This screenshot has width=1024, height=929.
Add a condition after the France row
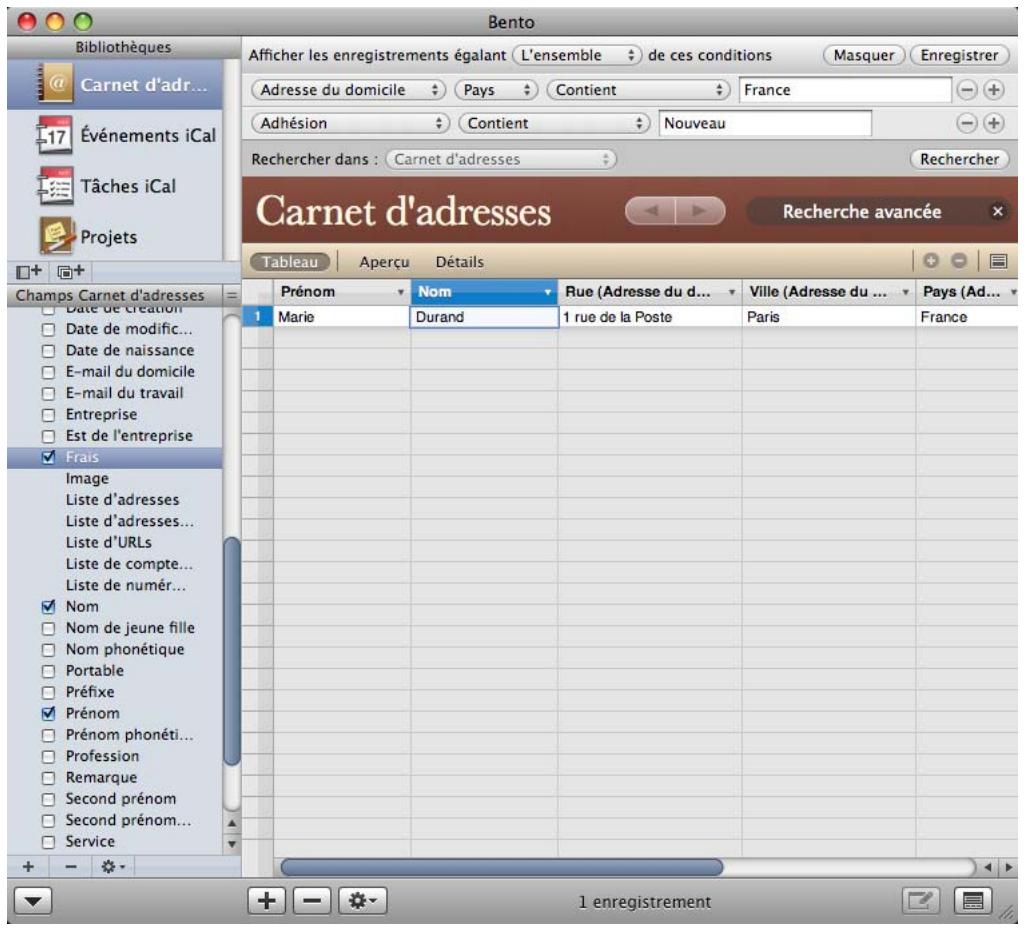pyautogui.click(x=994, y=90)
